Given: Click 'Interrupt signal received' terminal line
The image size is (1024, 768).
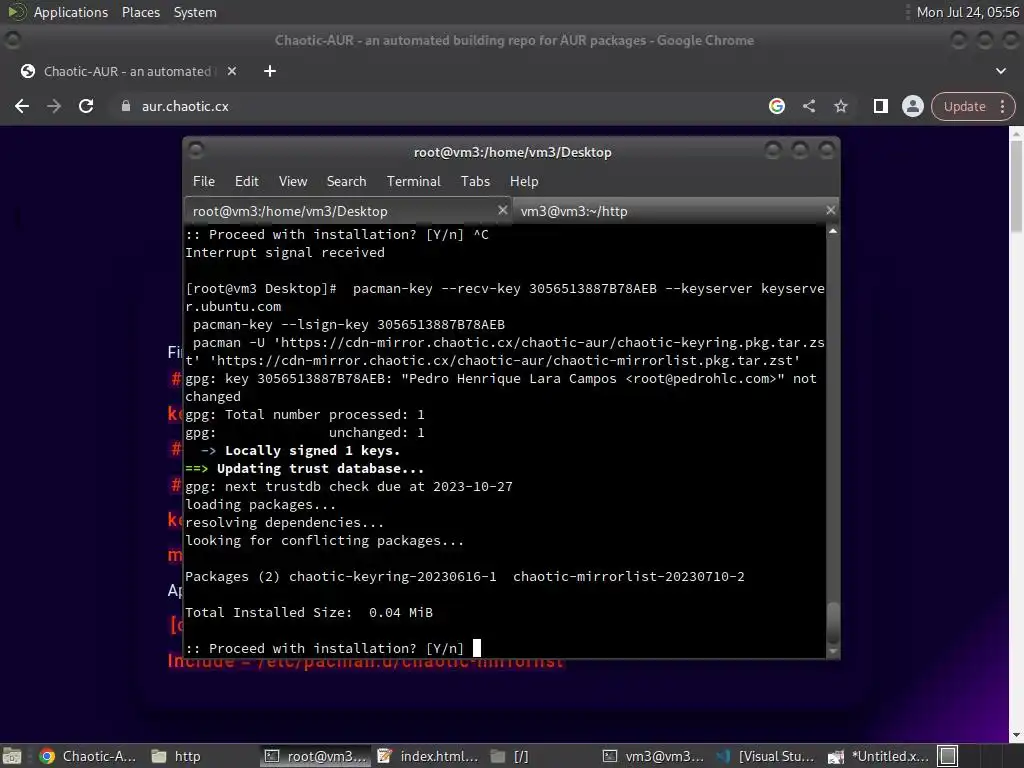Looking at the screenshot, I should (285, 253).
